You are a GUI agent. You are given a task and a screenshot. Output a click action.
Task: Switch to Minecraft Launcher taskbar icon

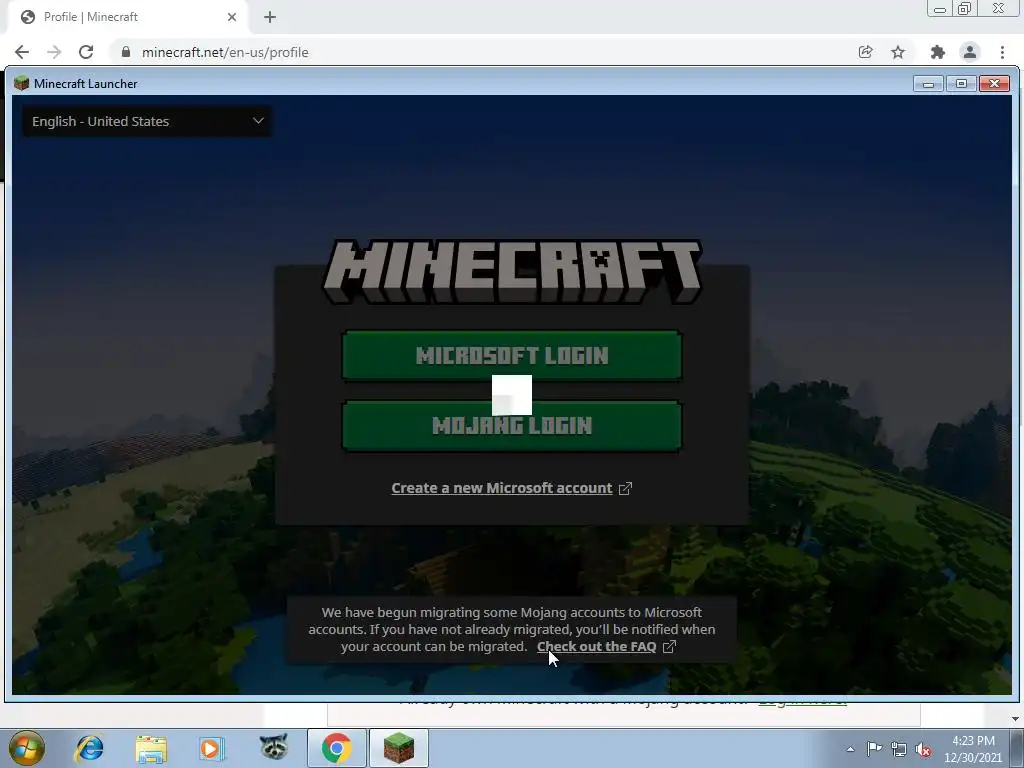pyautogui.click(x=398, y=748)
